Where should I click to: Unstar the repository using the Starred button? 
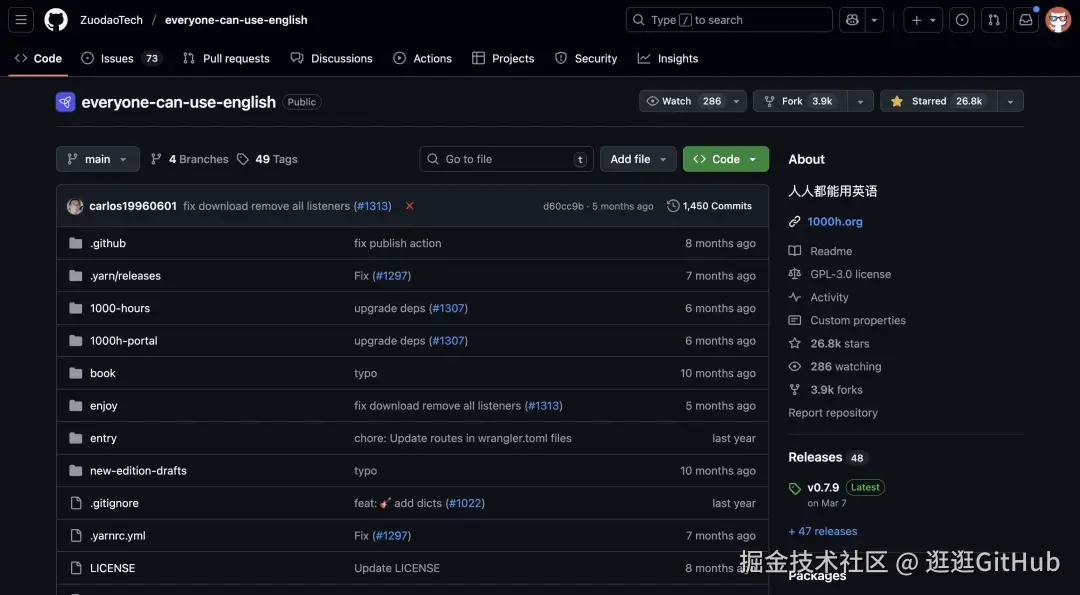coord(939,101)
